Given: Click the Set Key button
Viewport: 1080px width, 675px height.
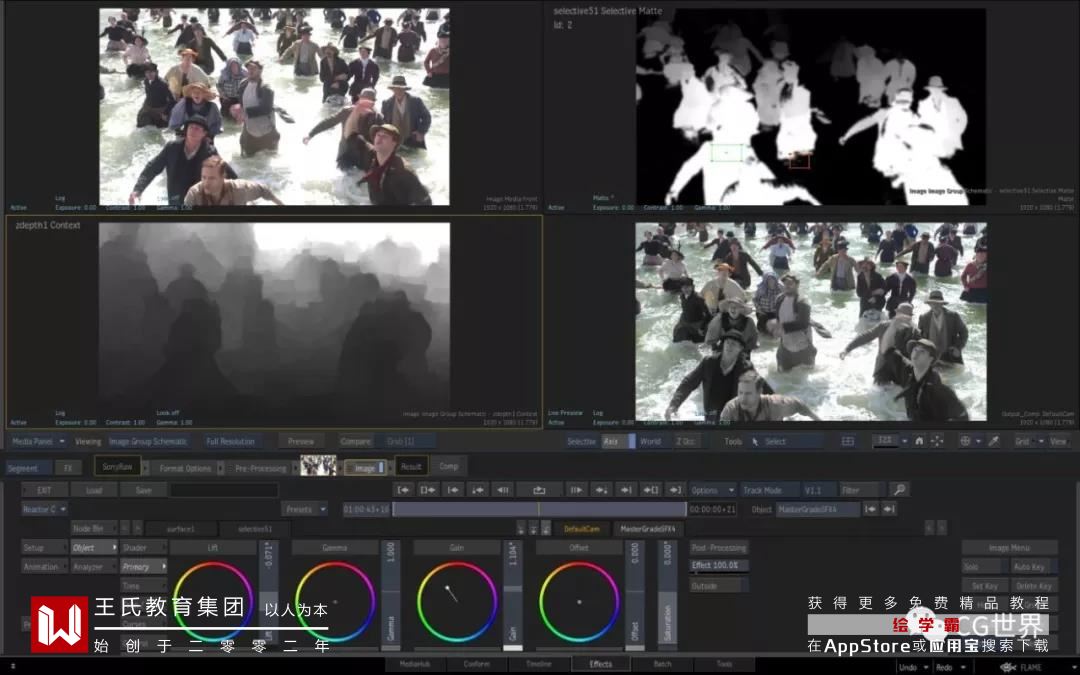Looking at the screenshot, I should click(x=985, y=585).
